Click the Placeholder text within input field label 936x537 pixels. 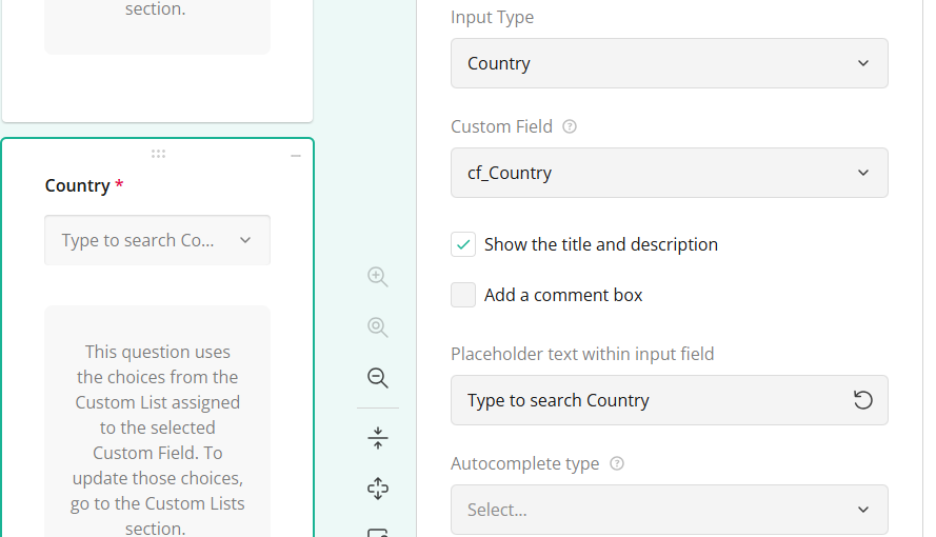coord(582,354)
